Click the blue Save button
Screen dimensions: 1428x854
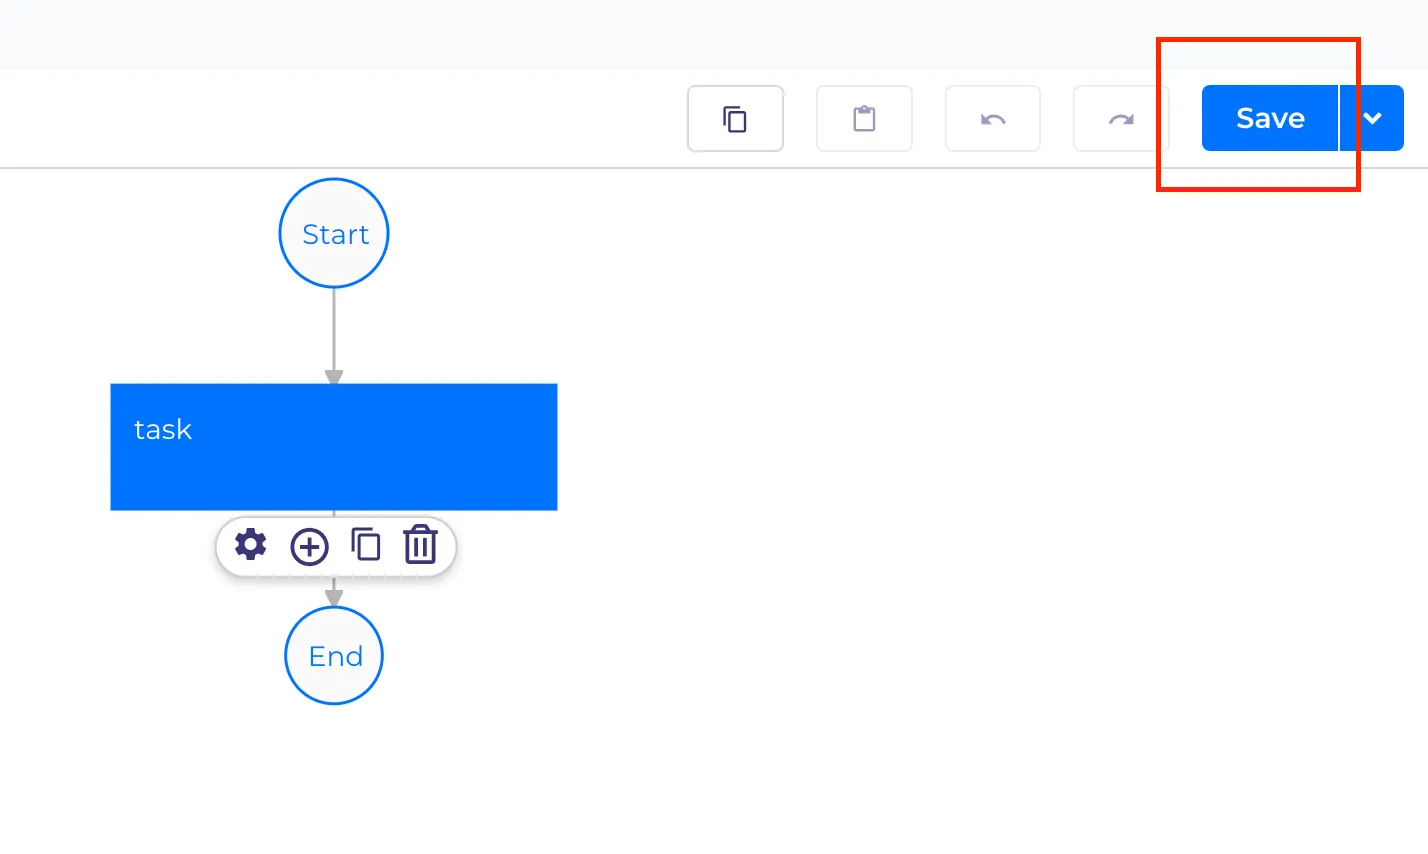point(1270,118)
